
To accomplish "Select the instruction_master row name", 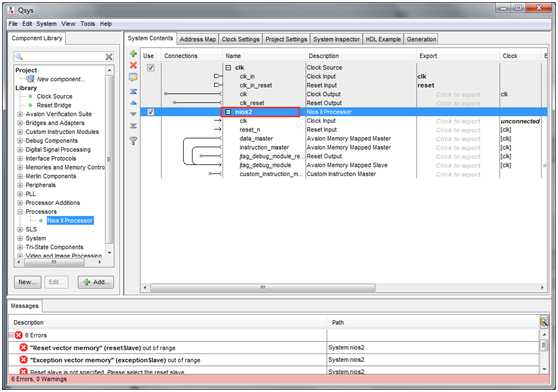I will click(x=264, y=147).
